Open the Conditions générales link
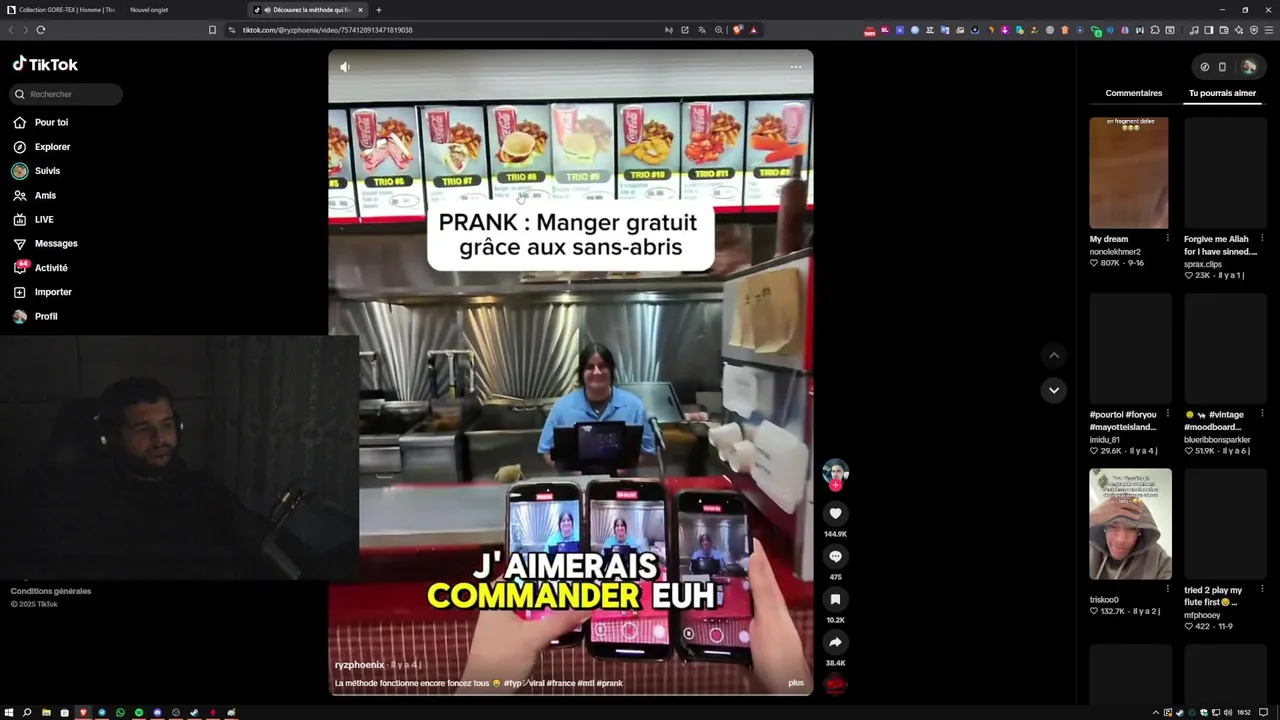 click(x=50, y=591)
